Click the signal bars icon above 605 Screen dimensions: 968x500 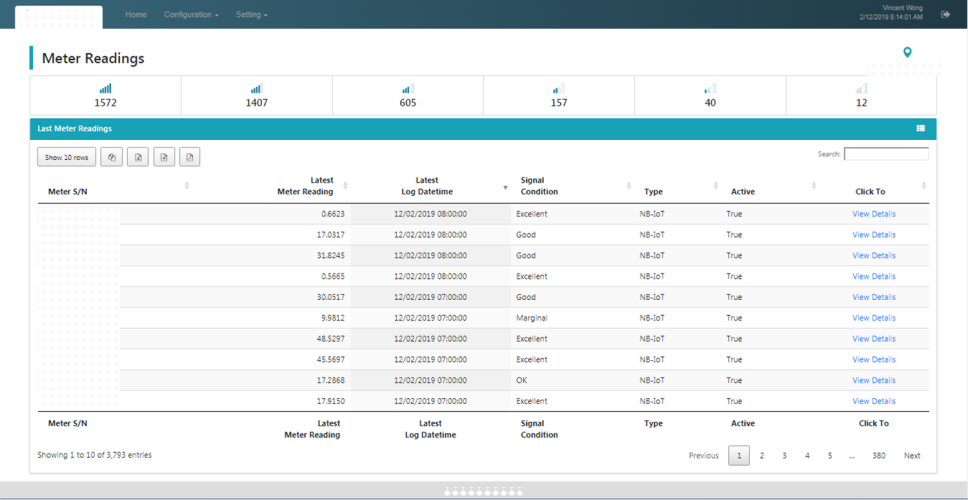pyautogui.click(x=408, y=89)
